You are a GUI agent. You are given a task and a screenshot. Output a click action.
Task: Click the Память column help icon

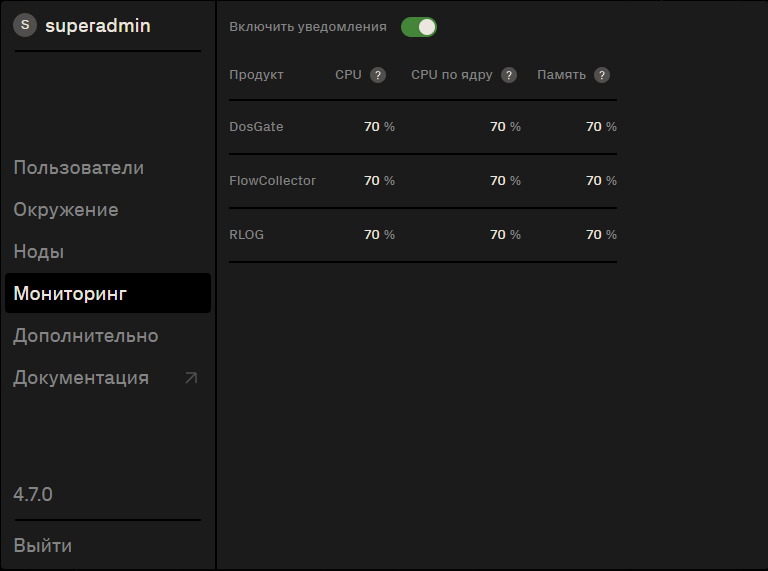602,75
